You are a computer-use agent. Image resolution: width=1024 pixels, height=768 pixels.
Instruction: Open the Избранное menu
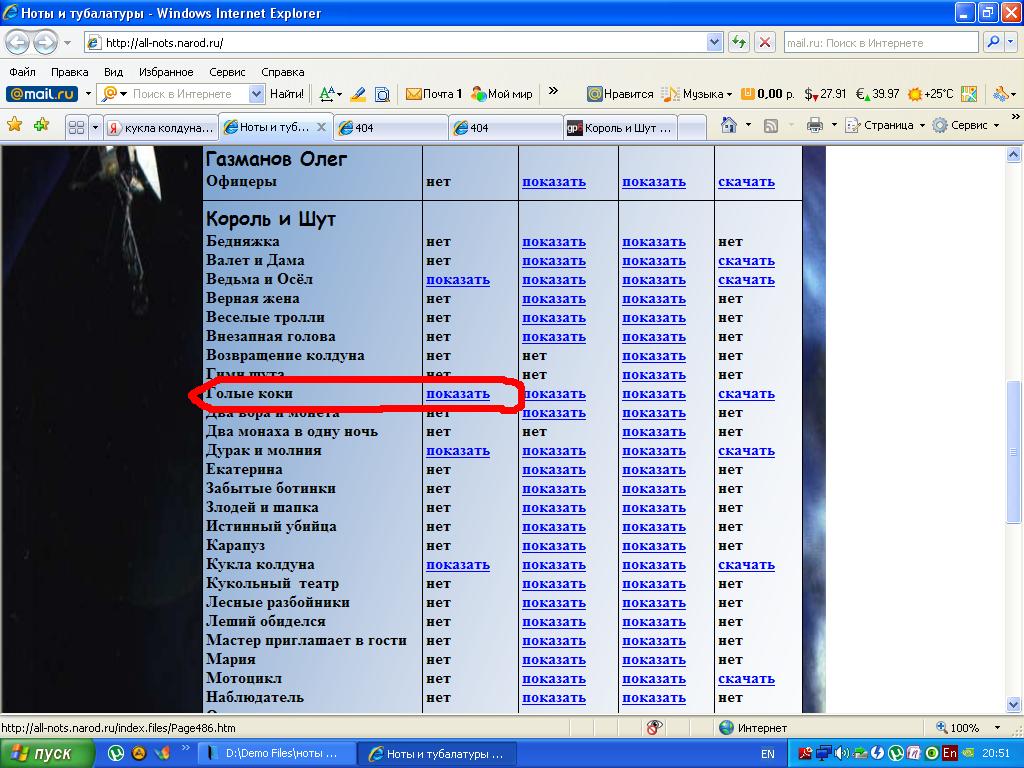tap(166, 72)
